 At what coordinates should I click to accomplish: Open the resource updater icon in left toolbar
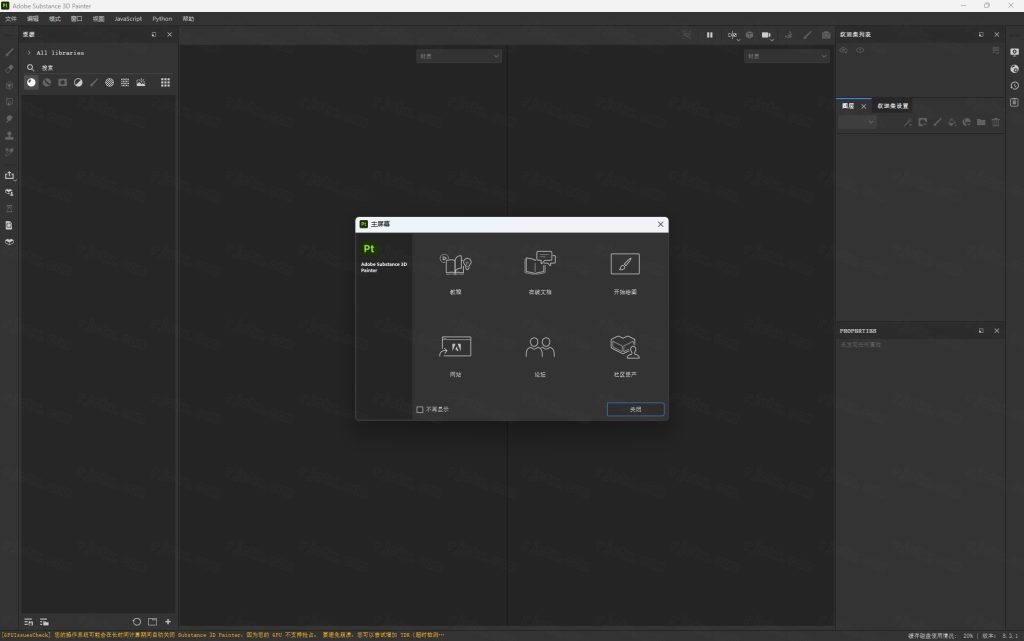pyautogui.click(x=9, y=192)
